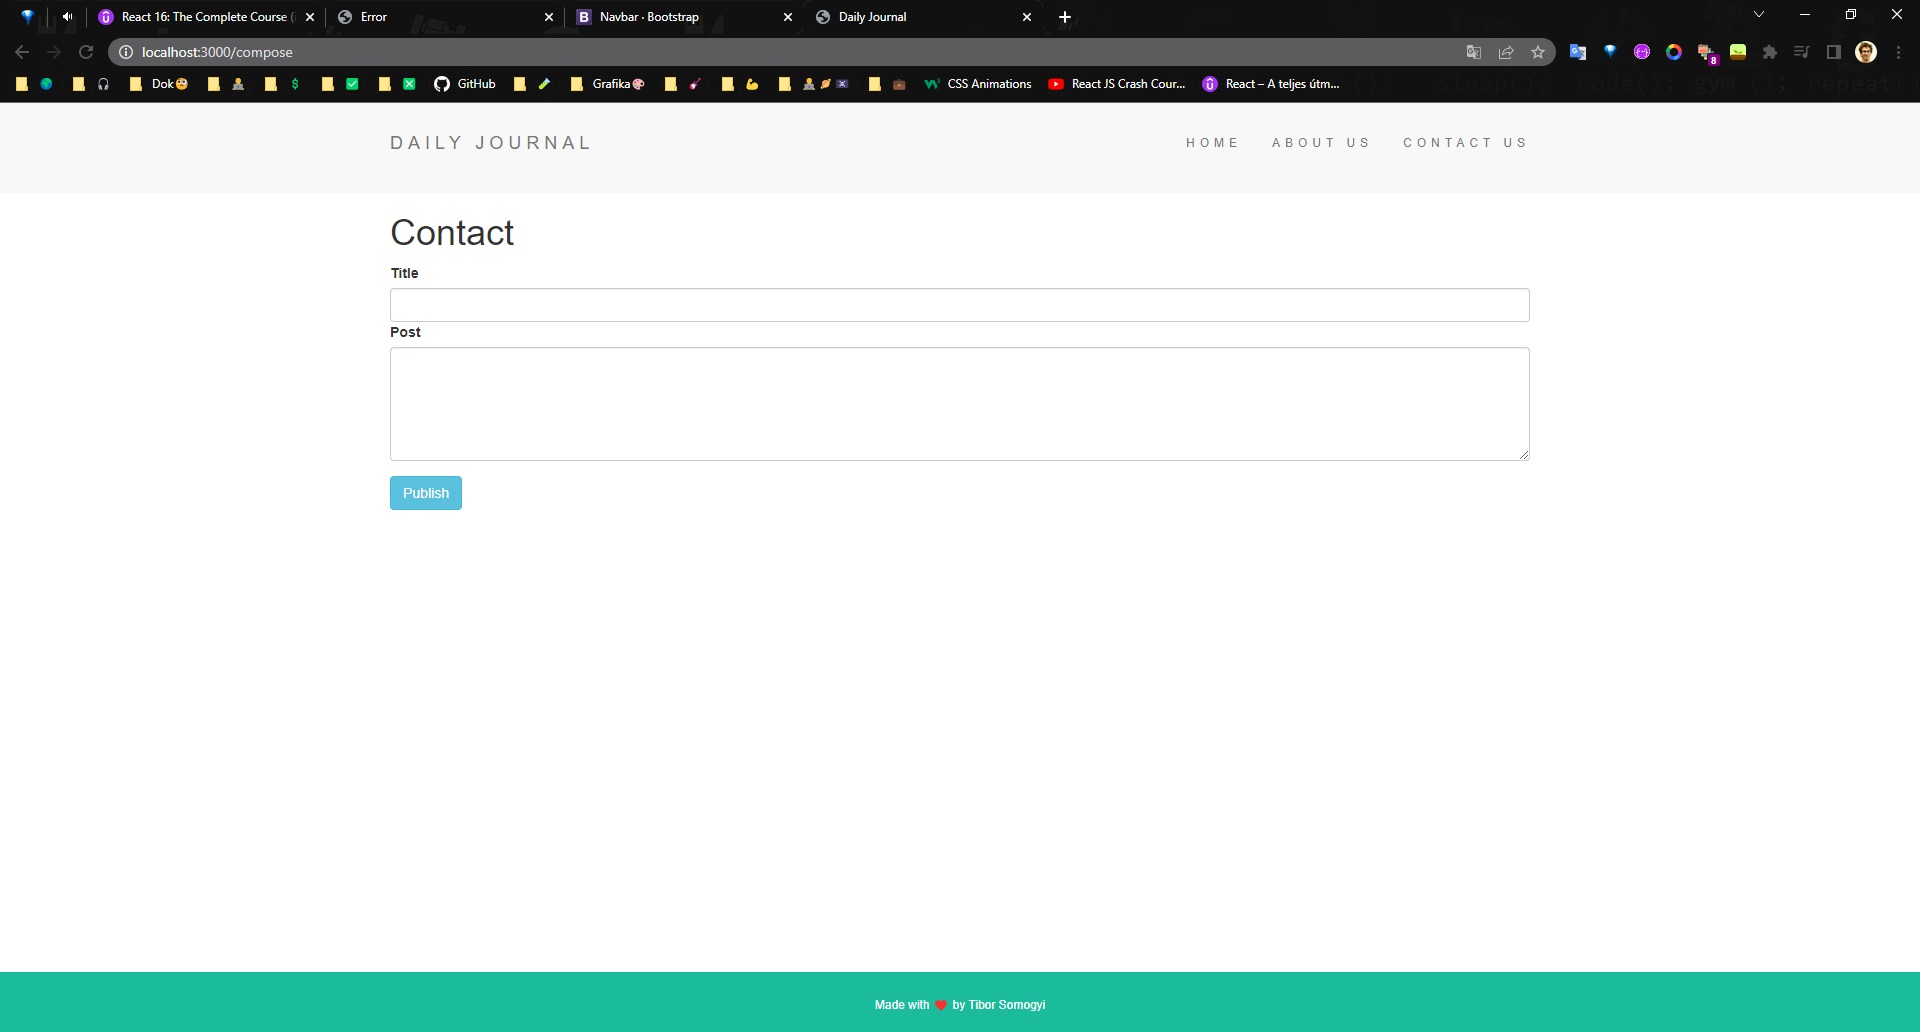Click the reload page icon
The height and width of the screenshot is (1032, 1920).
pyautogui.click(x=86, y=52)
